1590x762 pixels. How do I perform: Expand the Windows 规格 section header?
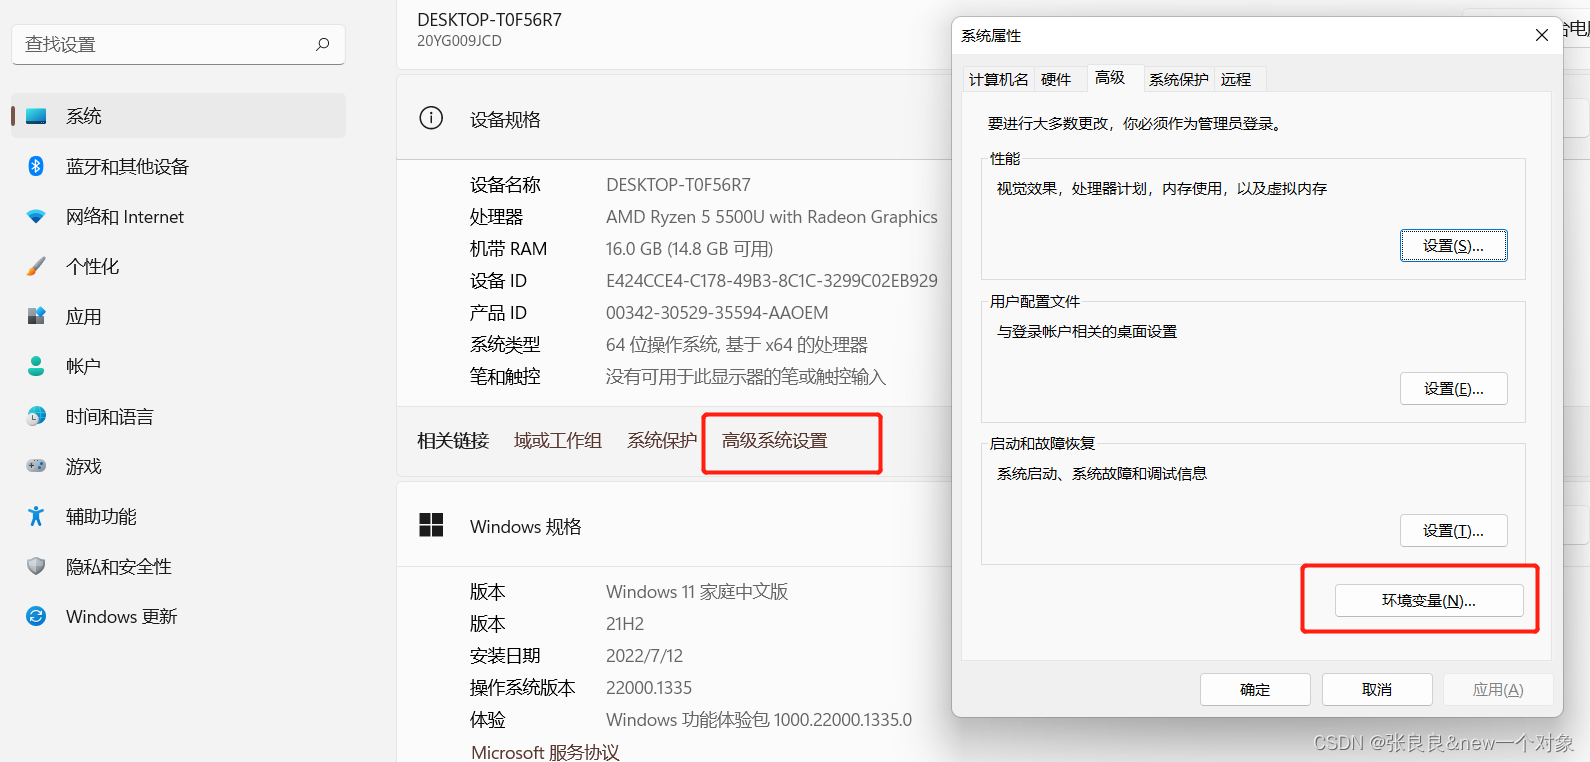pyautogui.click(x=674, y=526)
